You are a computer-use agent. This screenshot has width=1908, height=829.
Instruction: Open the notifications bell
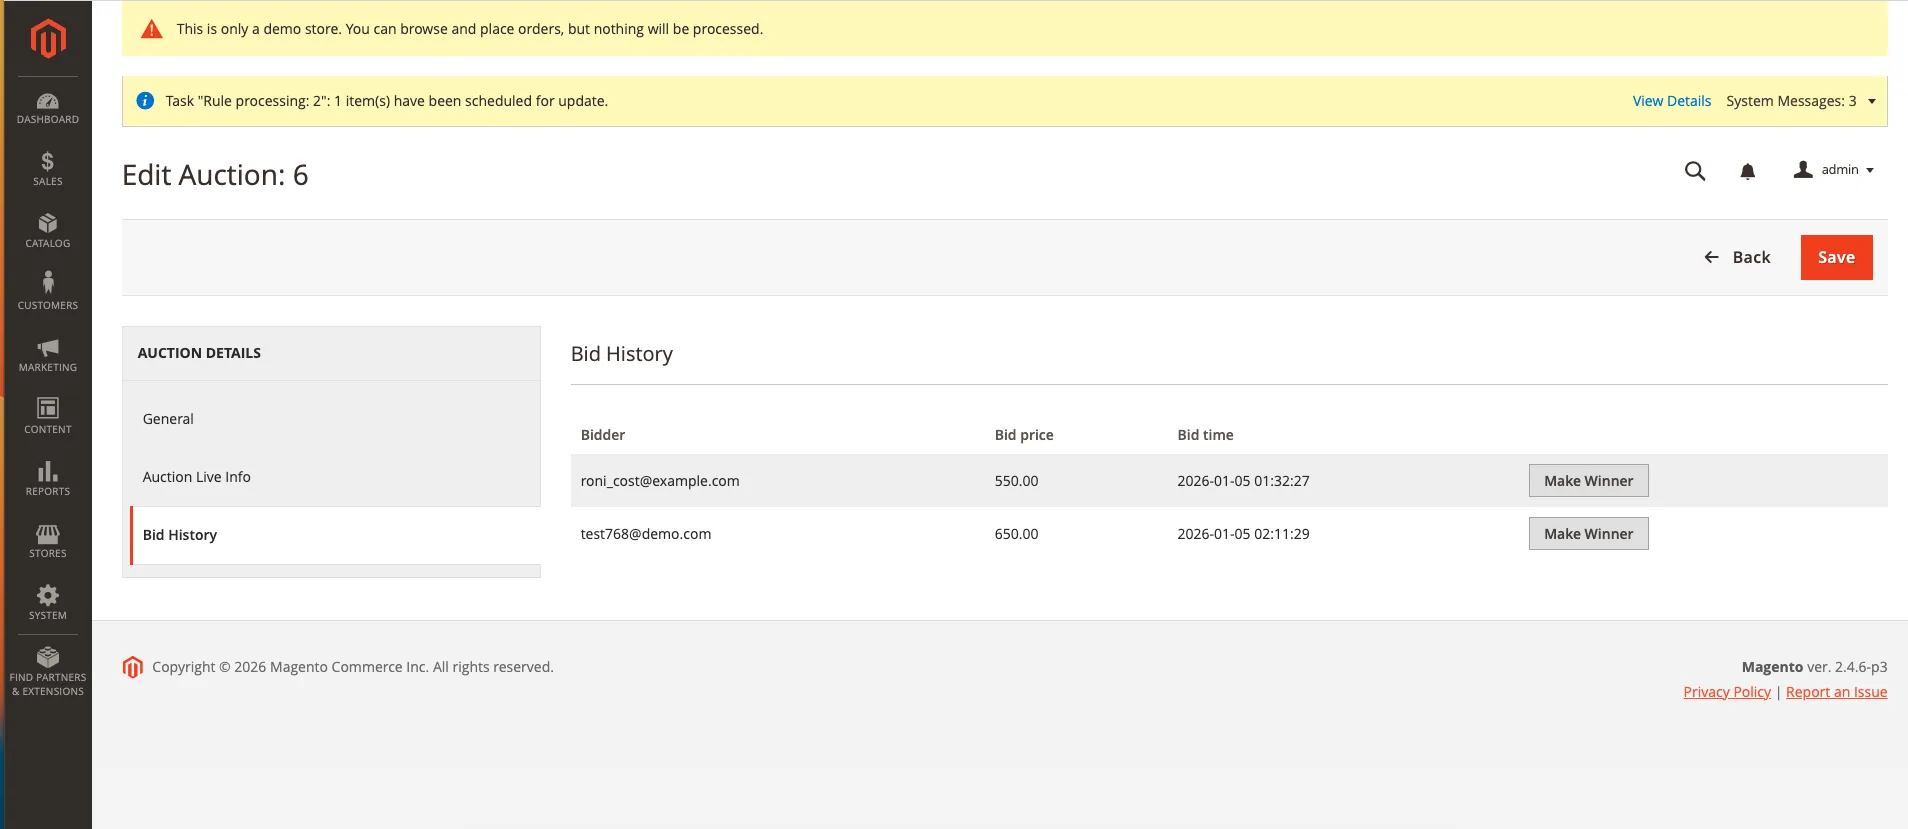click(1748, 172)
